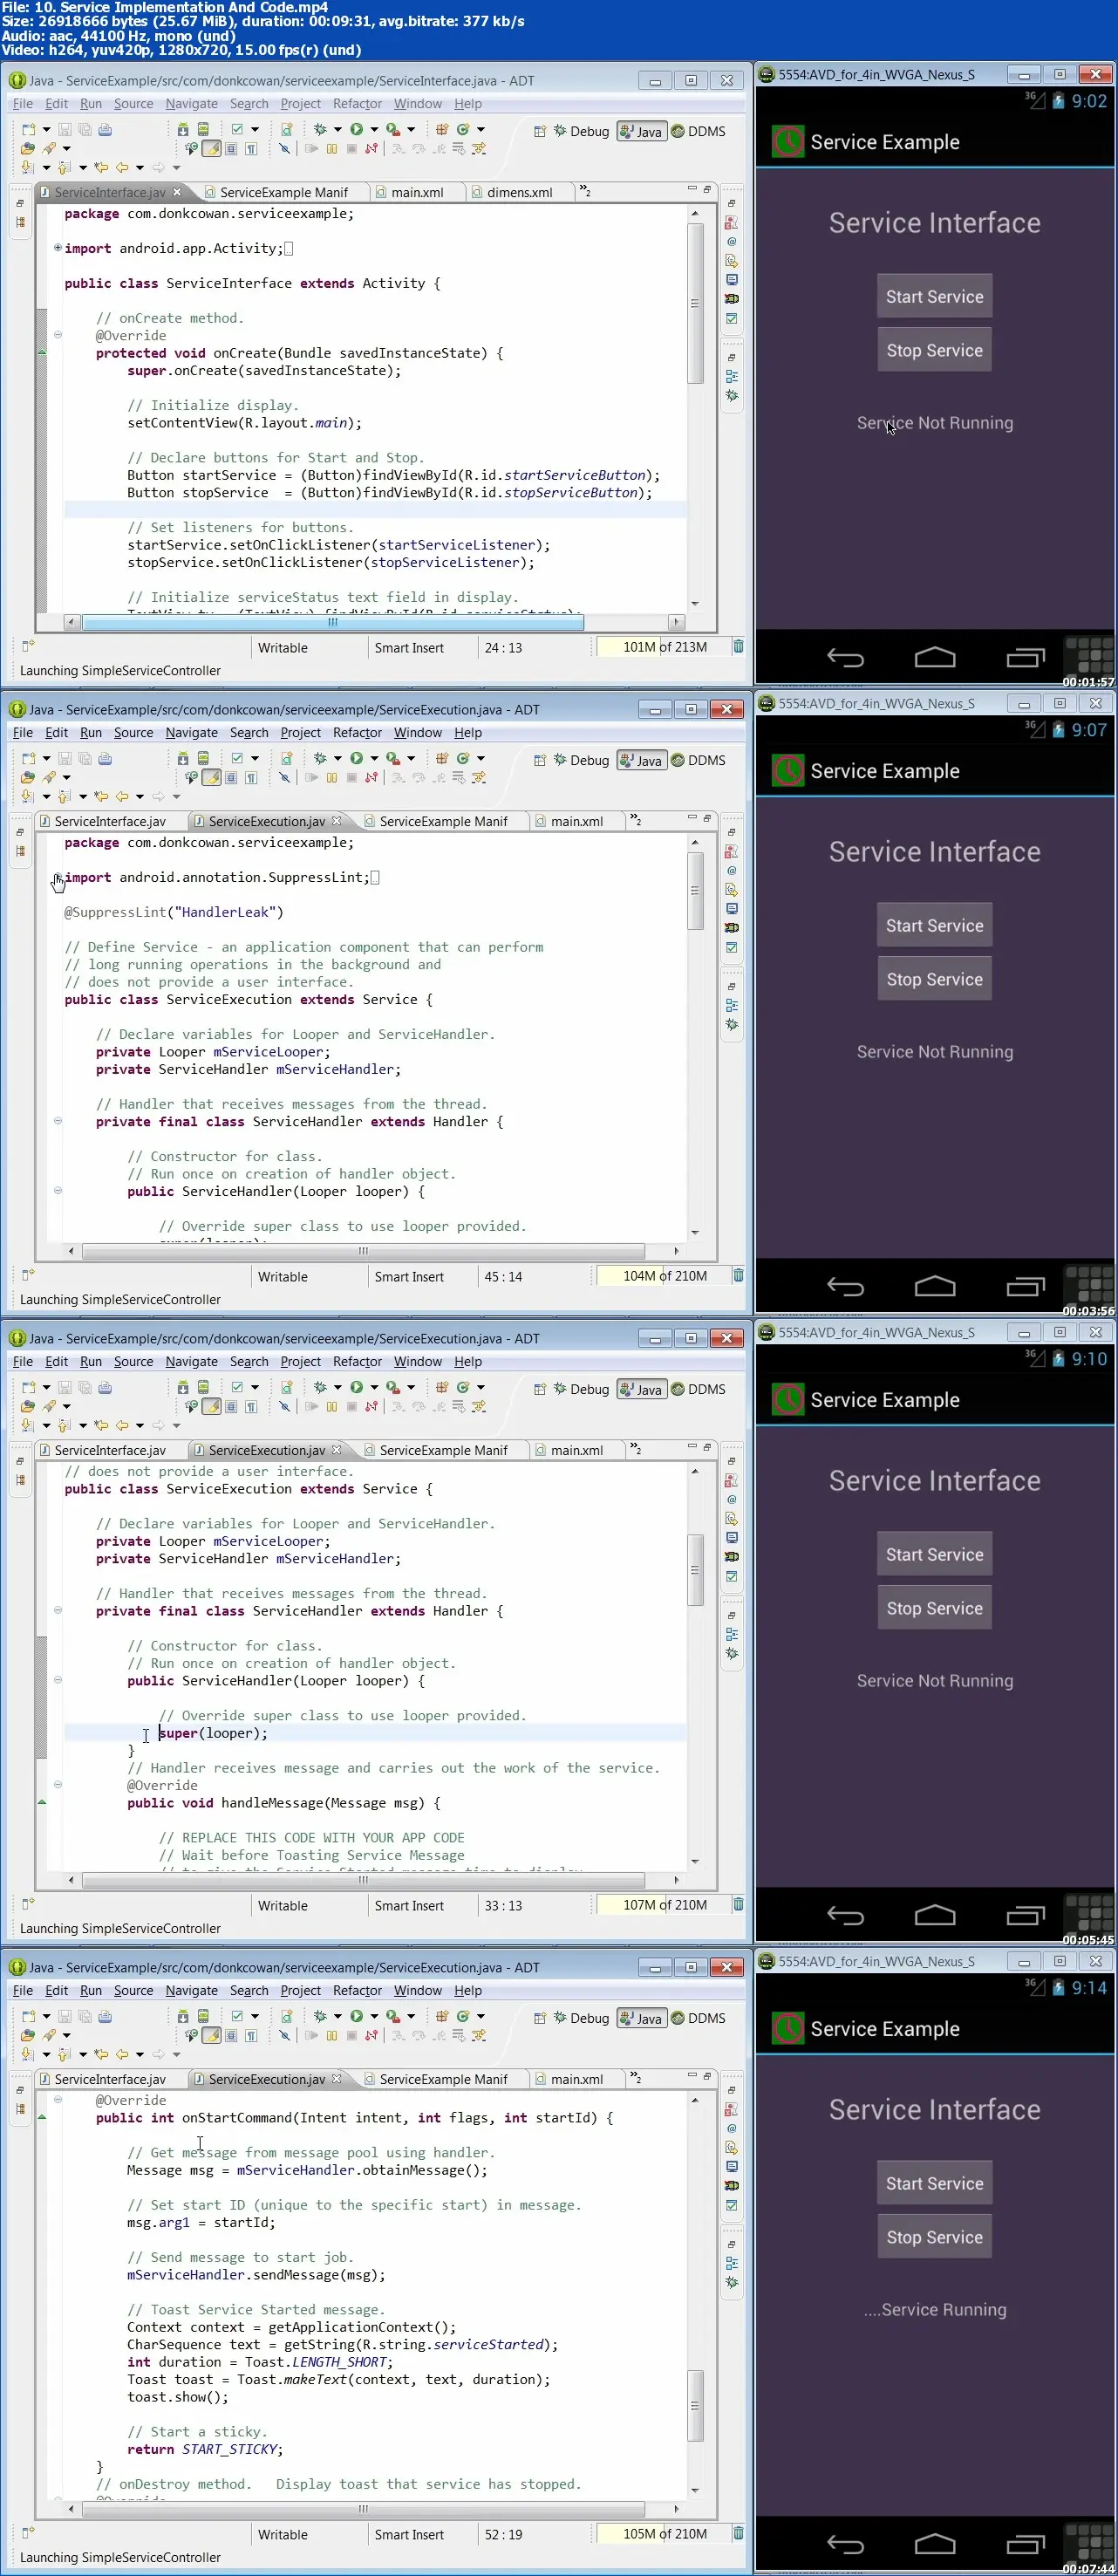1118x2576 pixels.
Task: Open the Debug icon dropdown arrow in ServiceInterface.java window
Action: pyautogui.click(x=337, y=129)
